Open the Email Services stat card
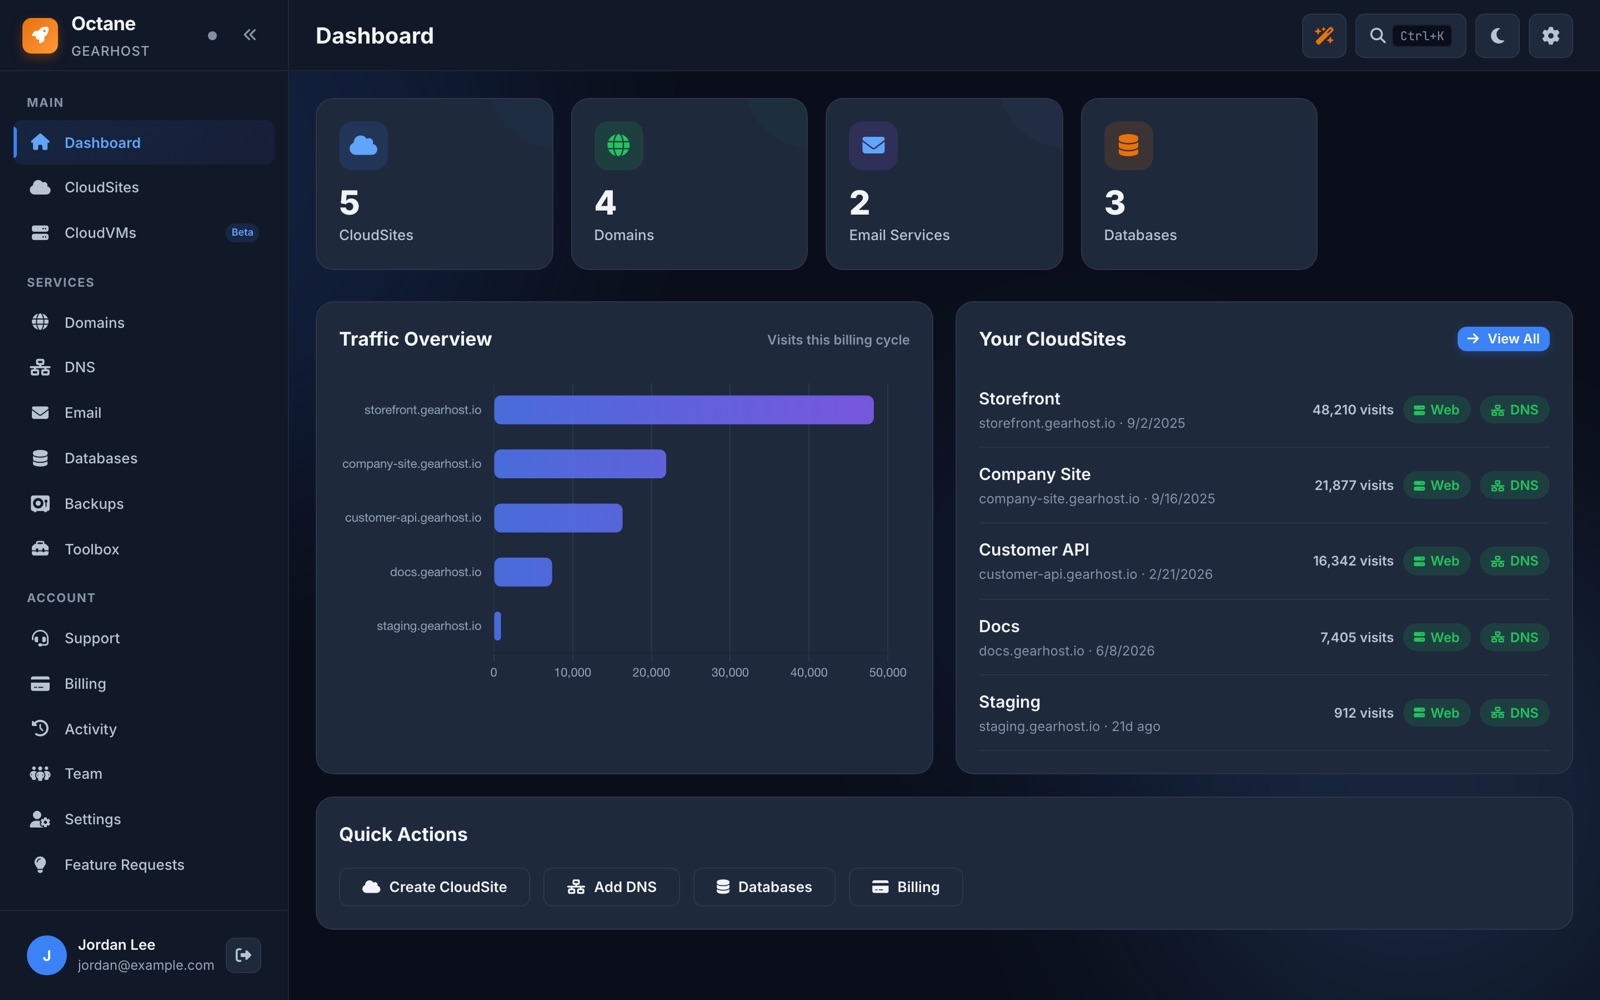1600x1000 pixels. click(944, 184)
